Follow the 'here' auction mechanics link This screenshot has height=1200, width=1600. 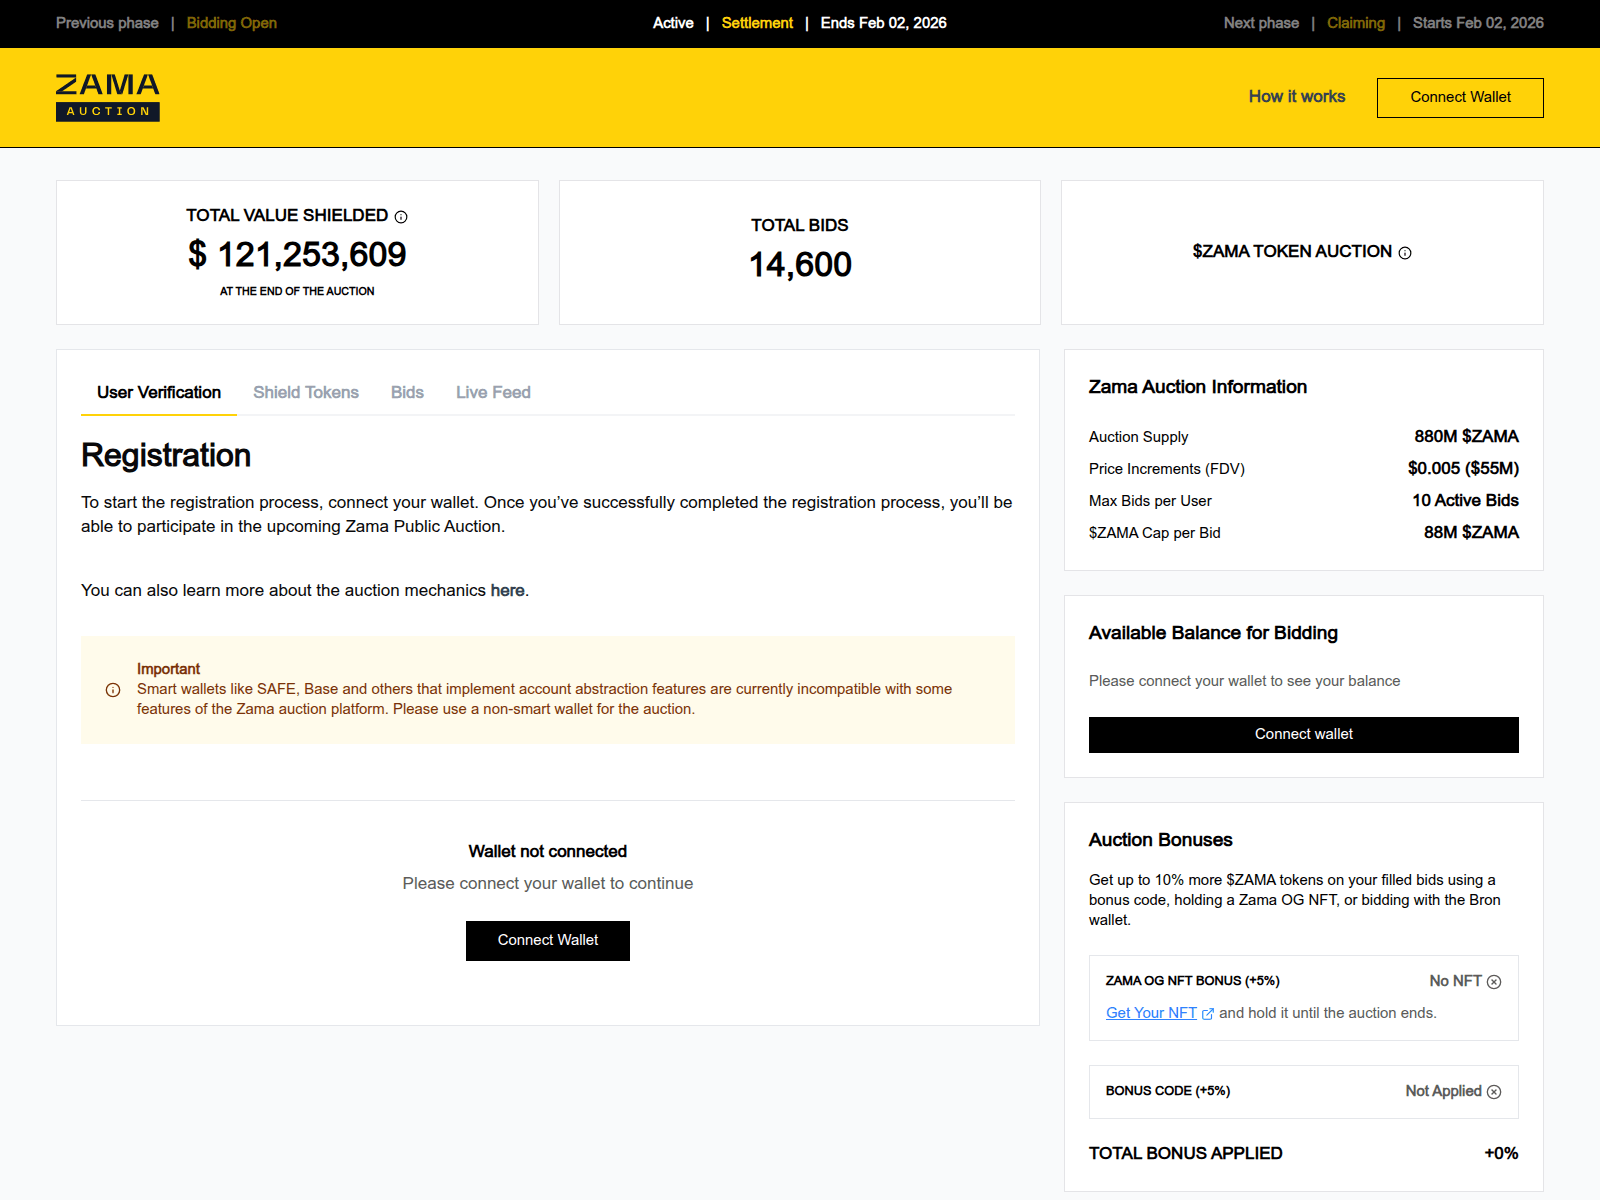(x=507, y=591)
